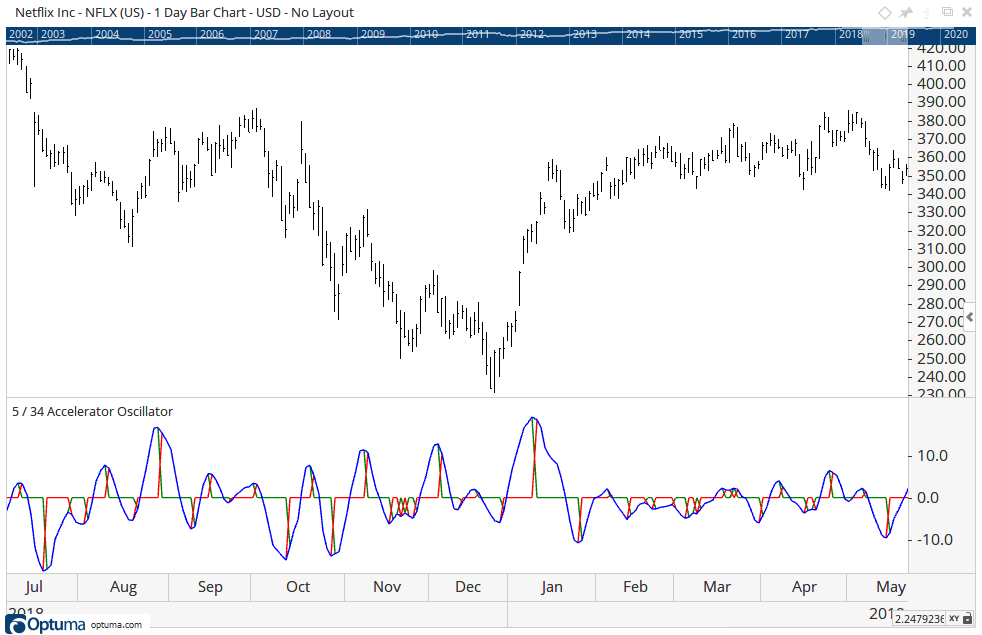
Task: Toggle the scale lock padlock icon
Action: click(968, 619)
